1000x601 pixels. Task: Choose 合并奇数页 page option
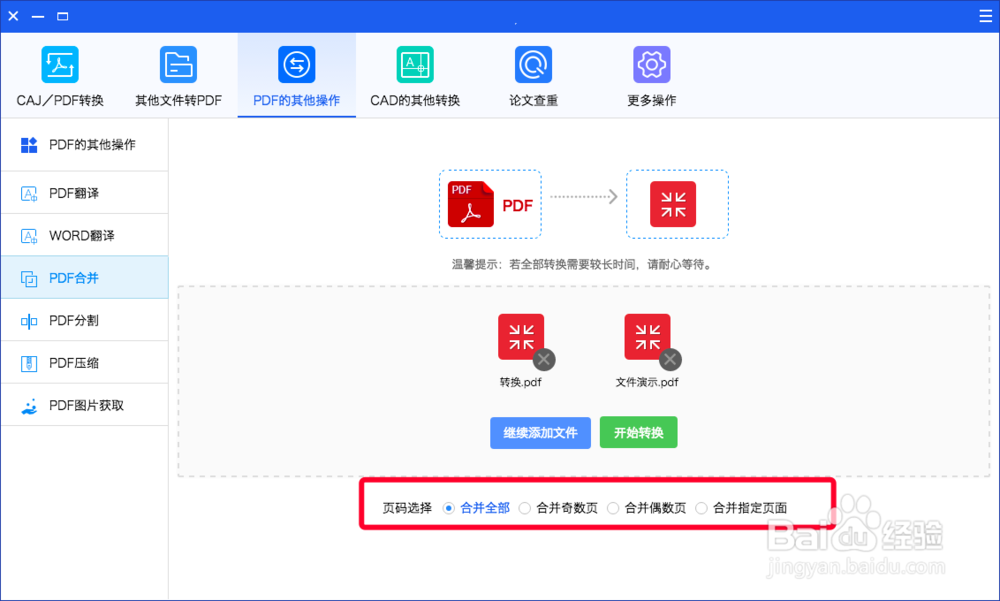coord(524,507)
